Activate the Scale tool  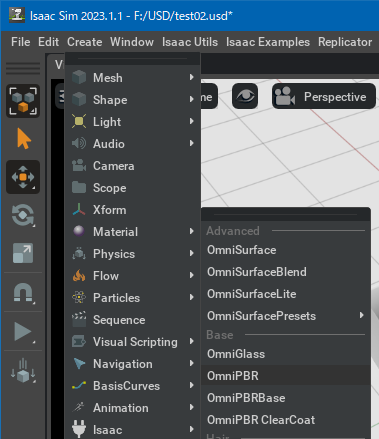point(23,253)
